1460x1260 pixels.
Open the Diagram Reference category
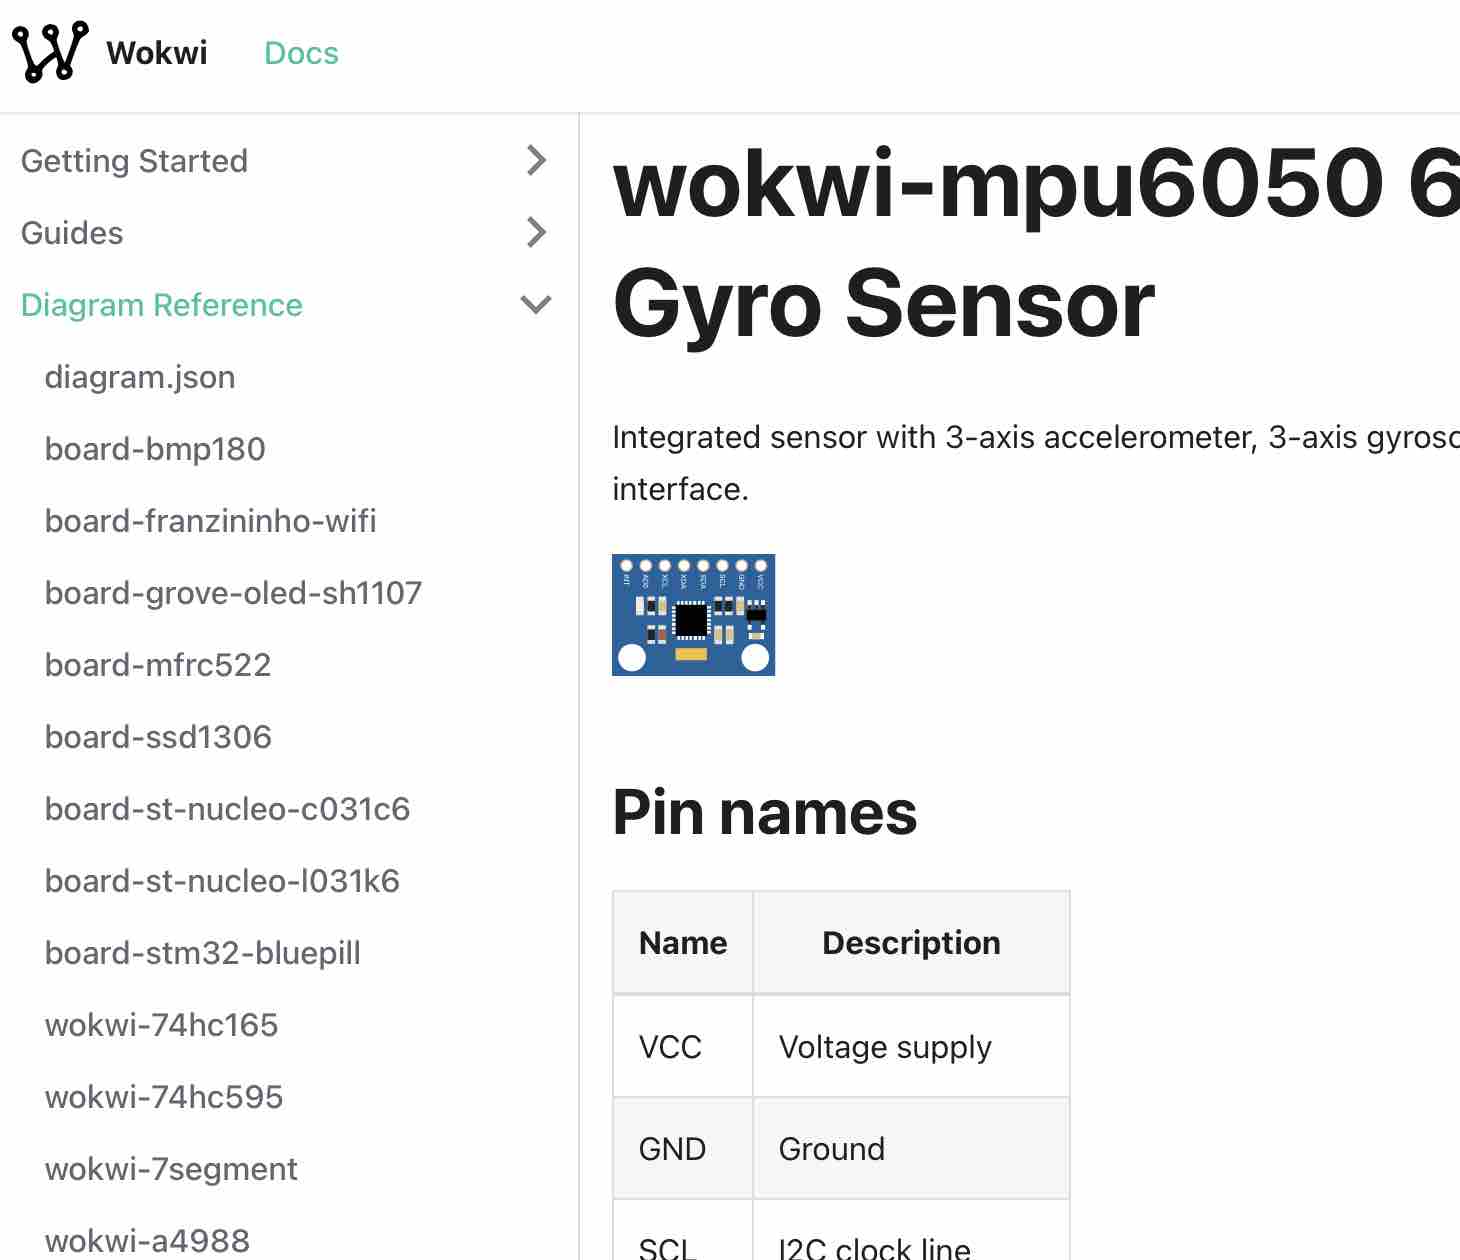point(161,305)
